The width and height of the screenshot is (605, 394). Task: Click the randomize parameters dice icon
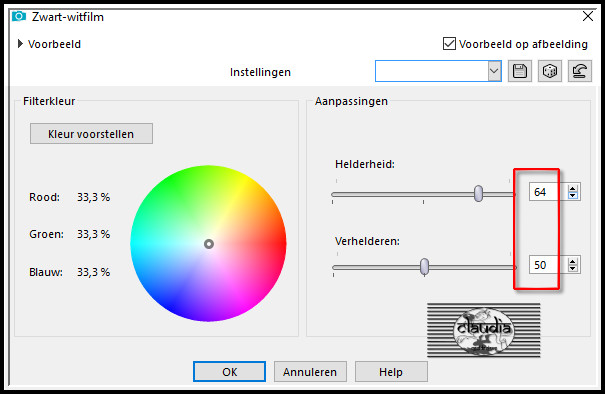pos(550,71)
